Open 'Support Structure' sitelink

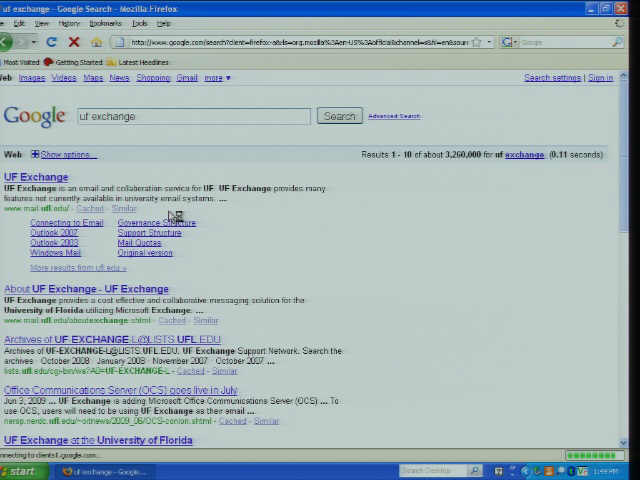click(x=149, y=233)
